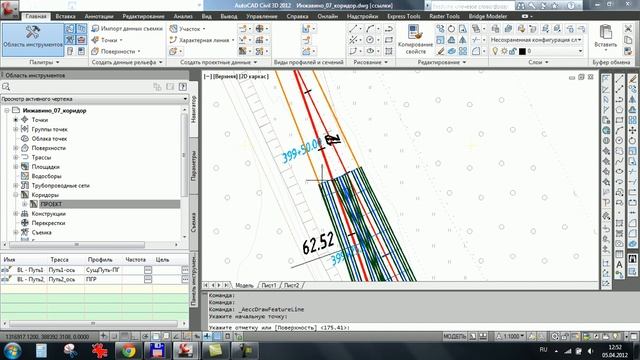Select Точки in the toolspace tree

[40, 120]
